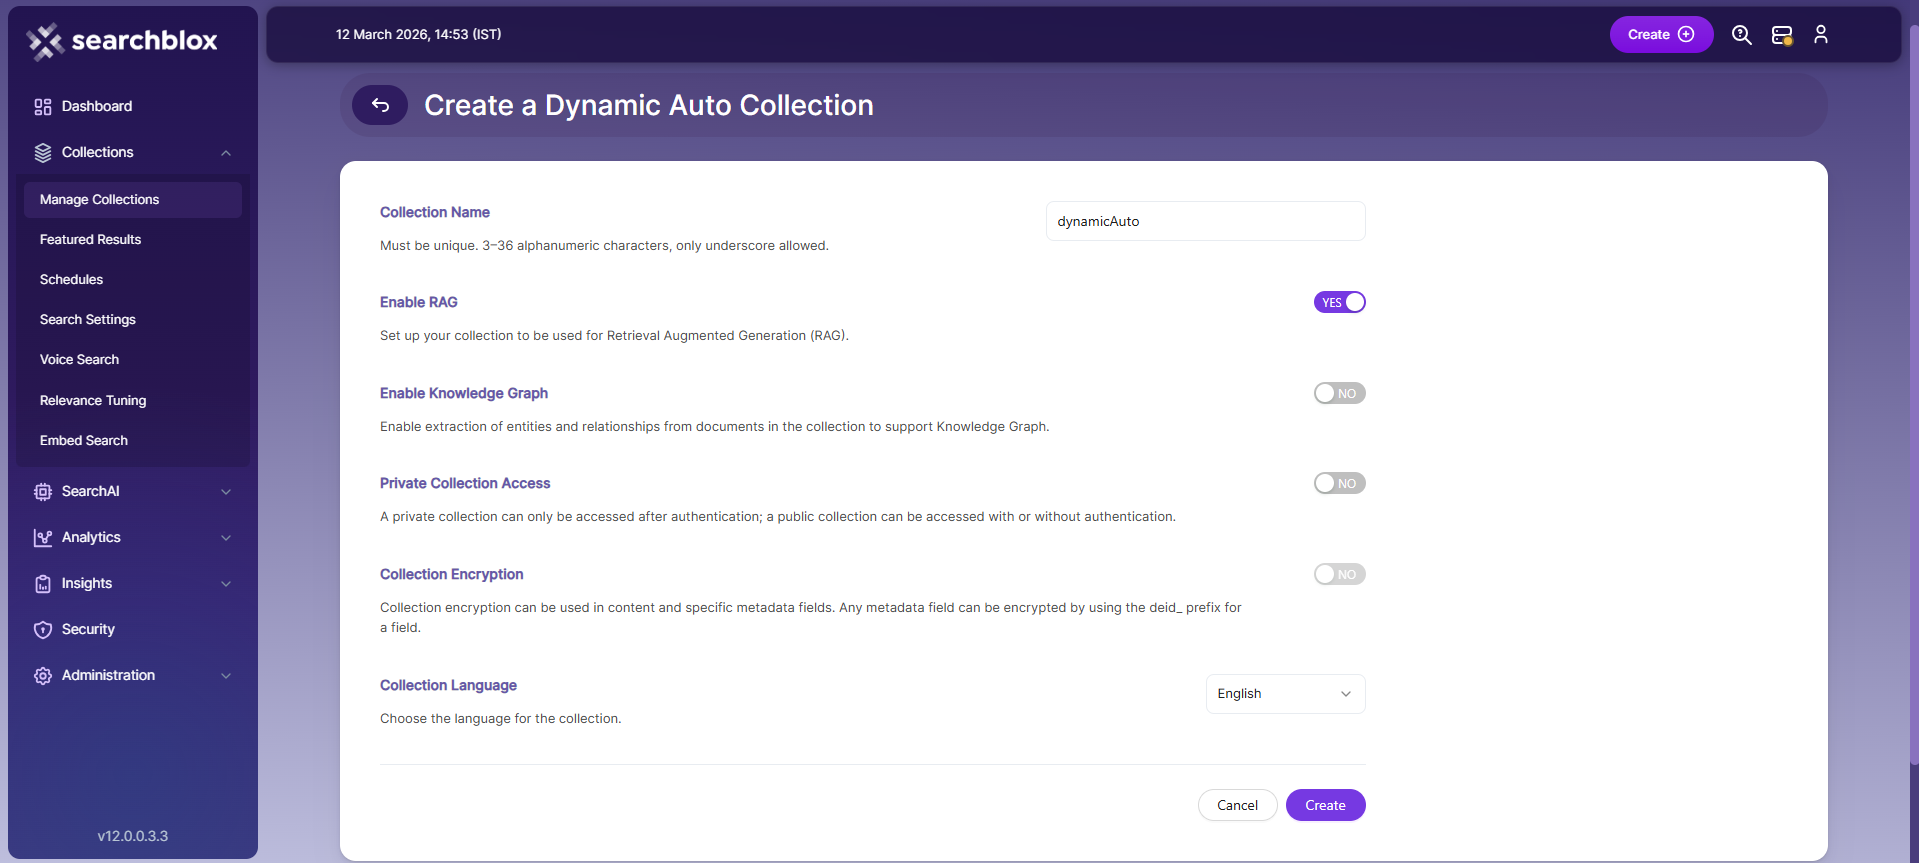This screenshot has width=1919, height=863.
Task: Open the search magnifier icon in header
Action: click(1741, 35)
